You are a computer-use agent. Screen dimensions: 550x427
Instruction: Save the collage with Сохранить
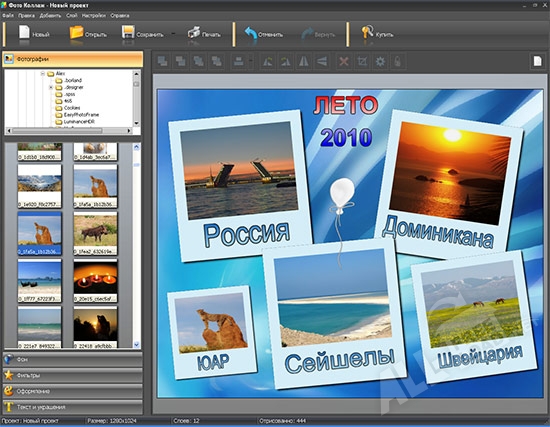click(142, 34)
